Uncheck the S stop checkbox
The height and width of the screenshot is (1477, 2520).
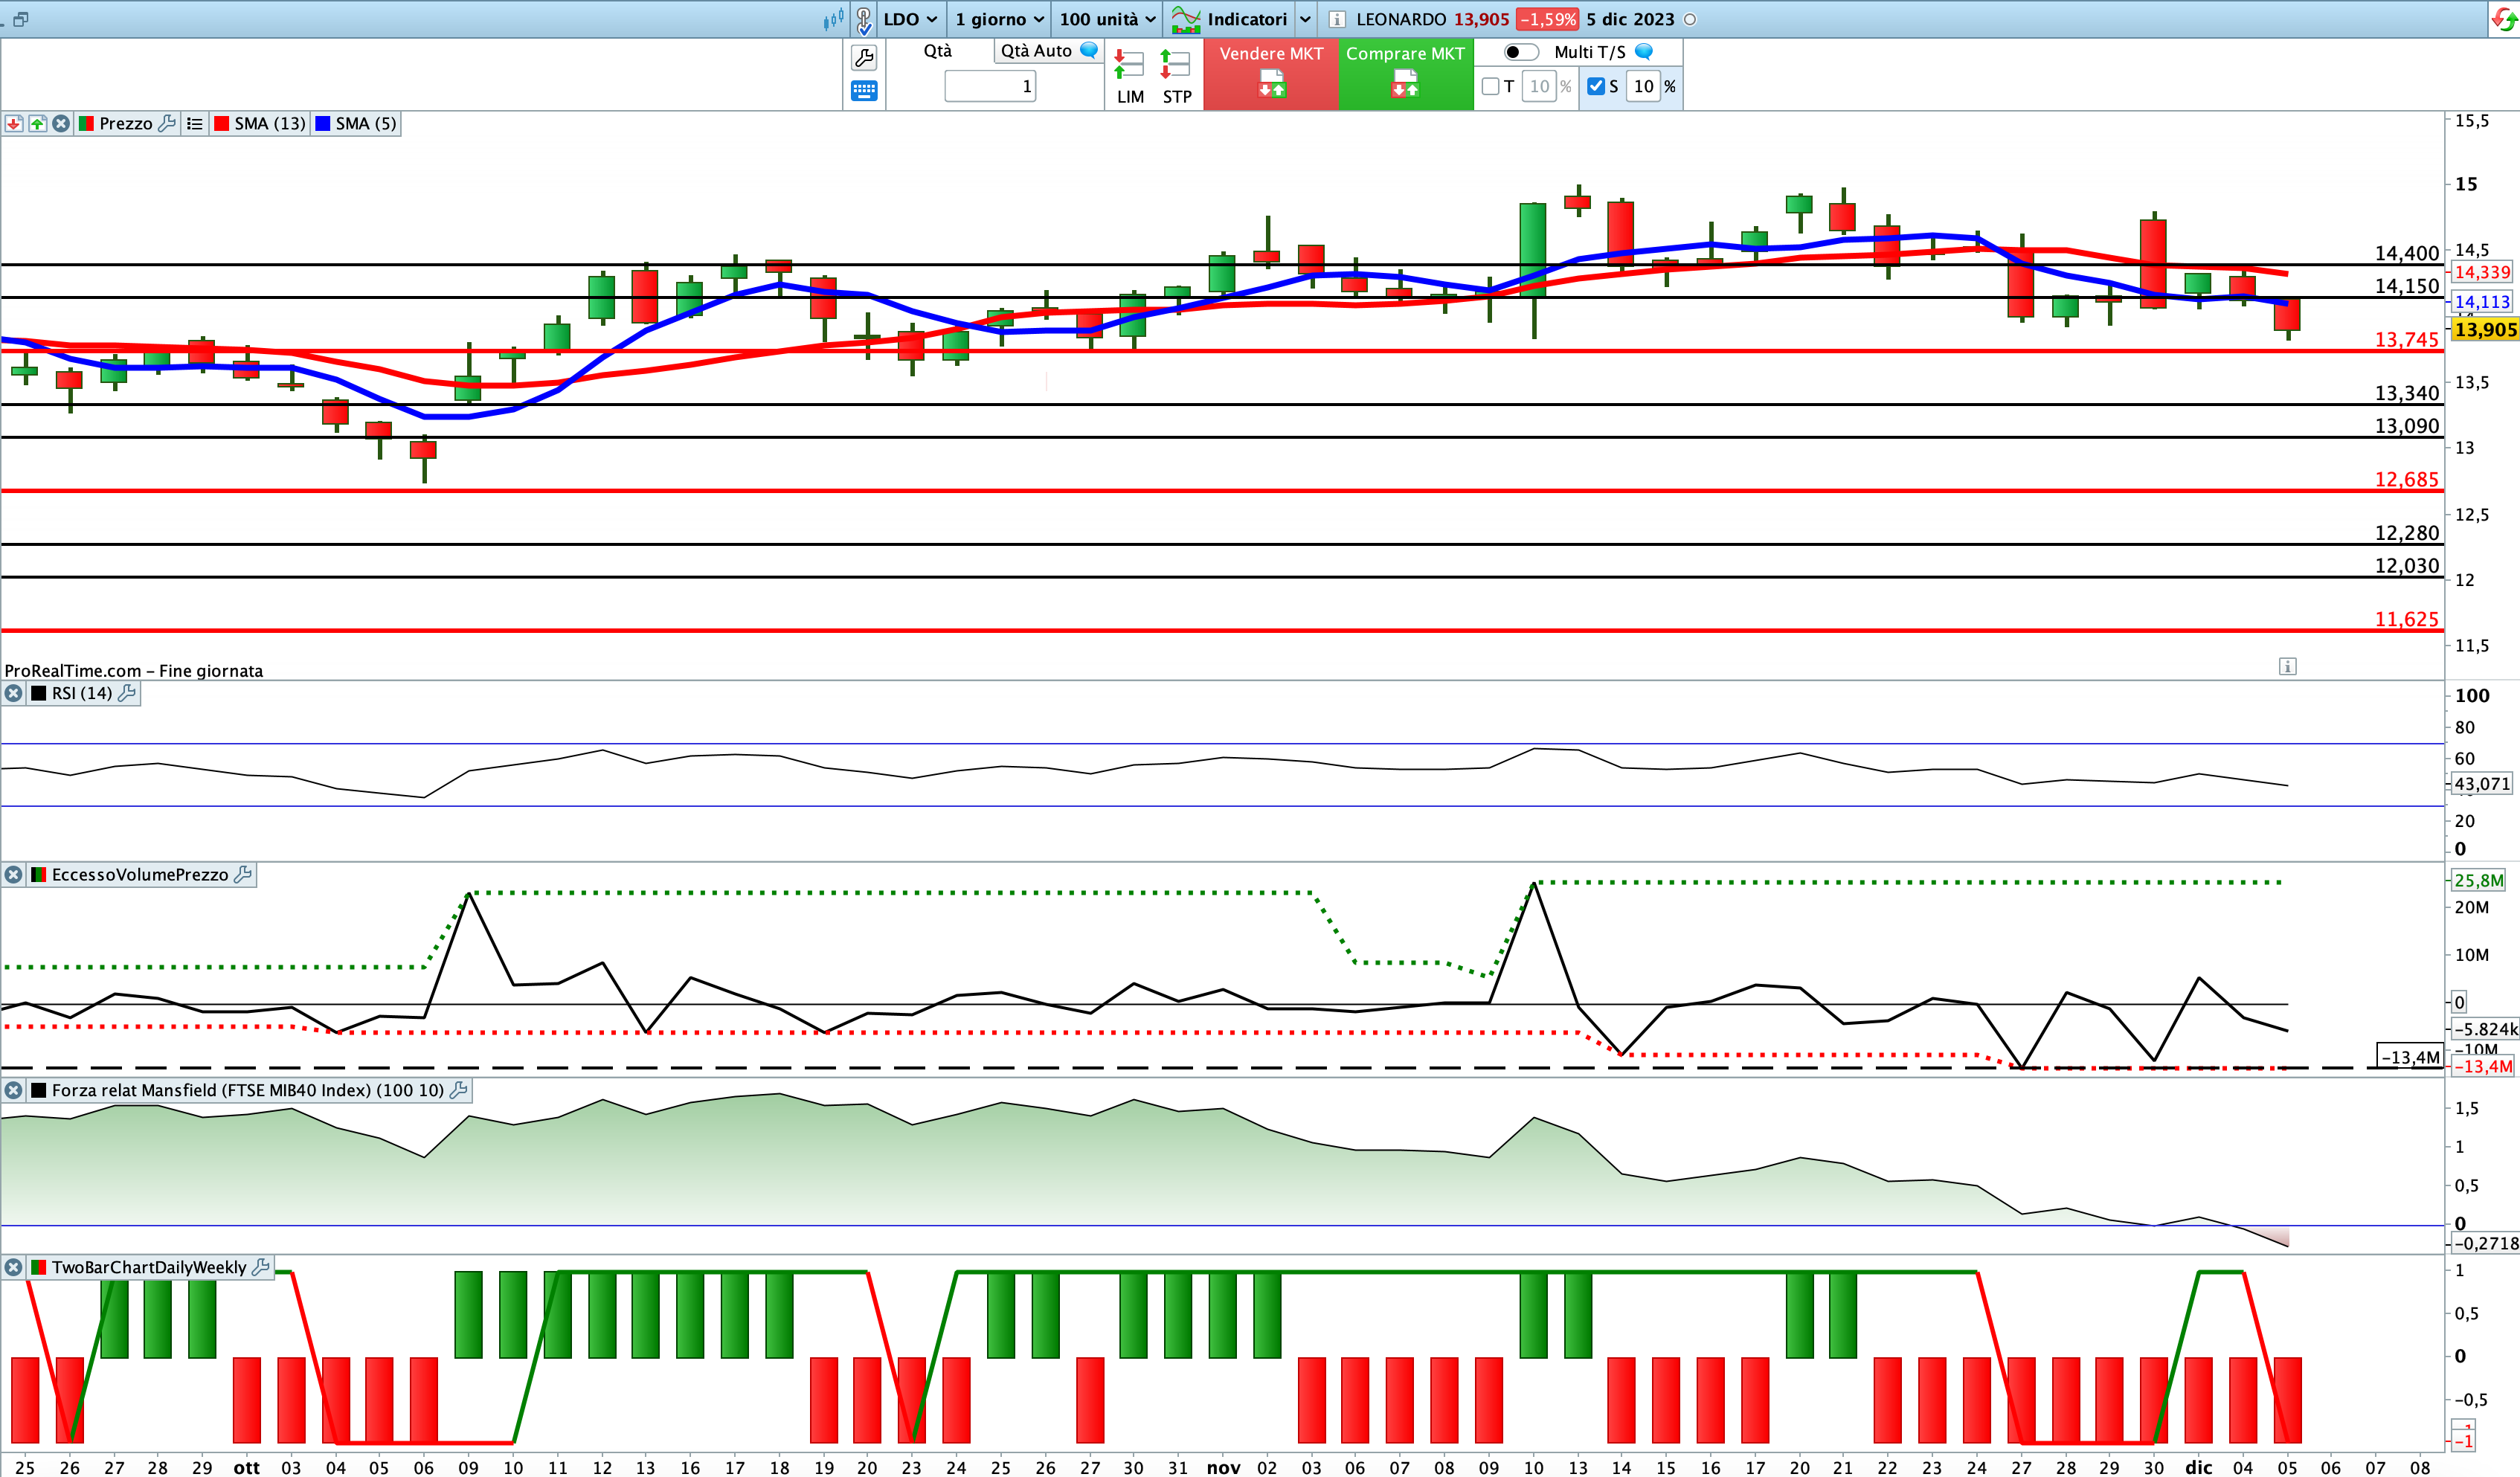pyautogui.click(x=1596, y=86)
